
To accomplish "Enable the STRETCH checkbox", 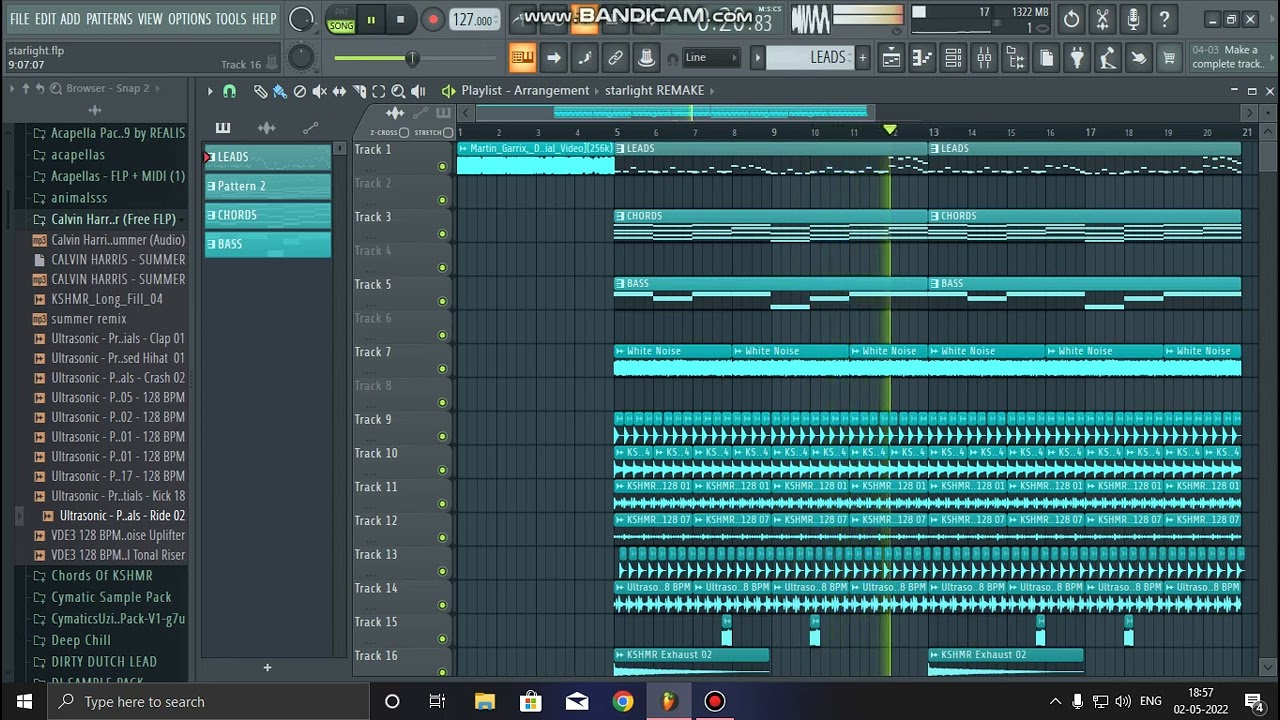I will 448,132.
